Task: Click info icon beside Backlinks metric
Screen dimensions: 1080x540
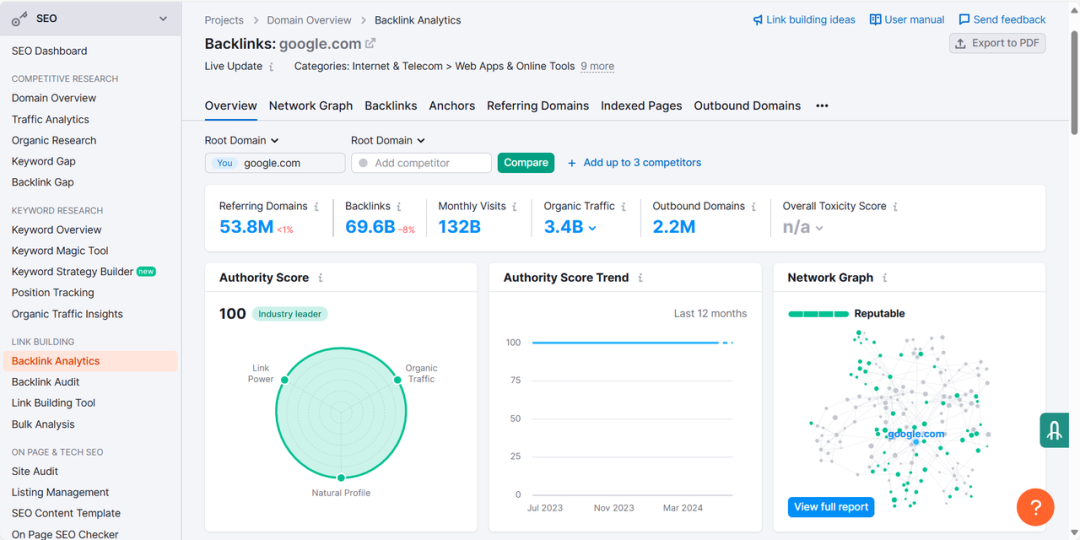Action: (399, 206)
